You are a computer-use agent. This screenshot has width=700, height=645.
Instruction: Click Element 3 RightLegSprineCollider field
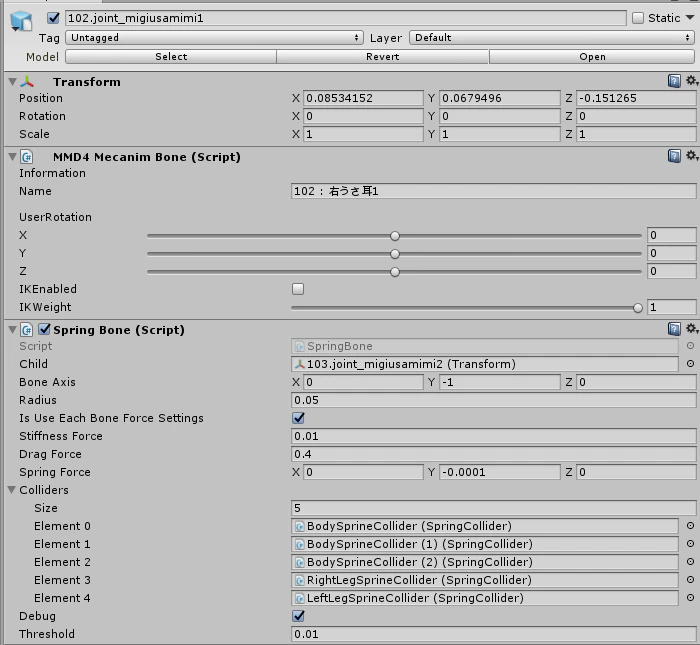point(485,580)
